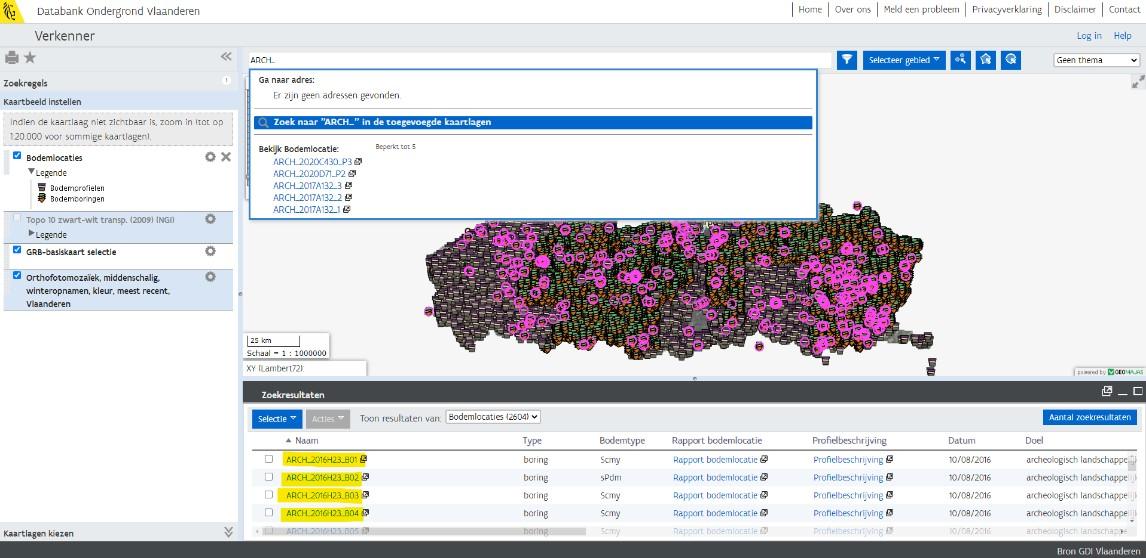Open ARCH_2020C430_P3 search suggestion link
The height and width of the screenshot is (558, 1146).
(312, 161)
